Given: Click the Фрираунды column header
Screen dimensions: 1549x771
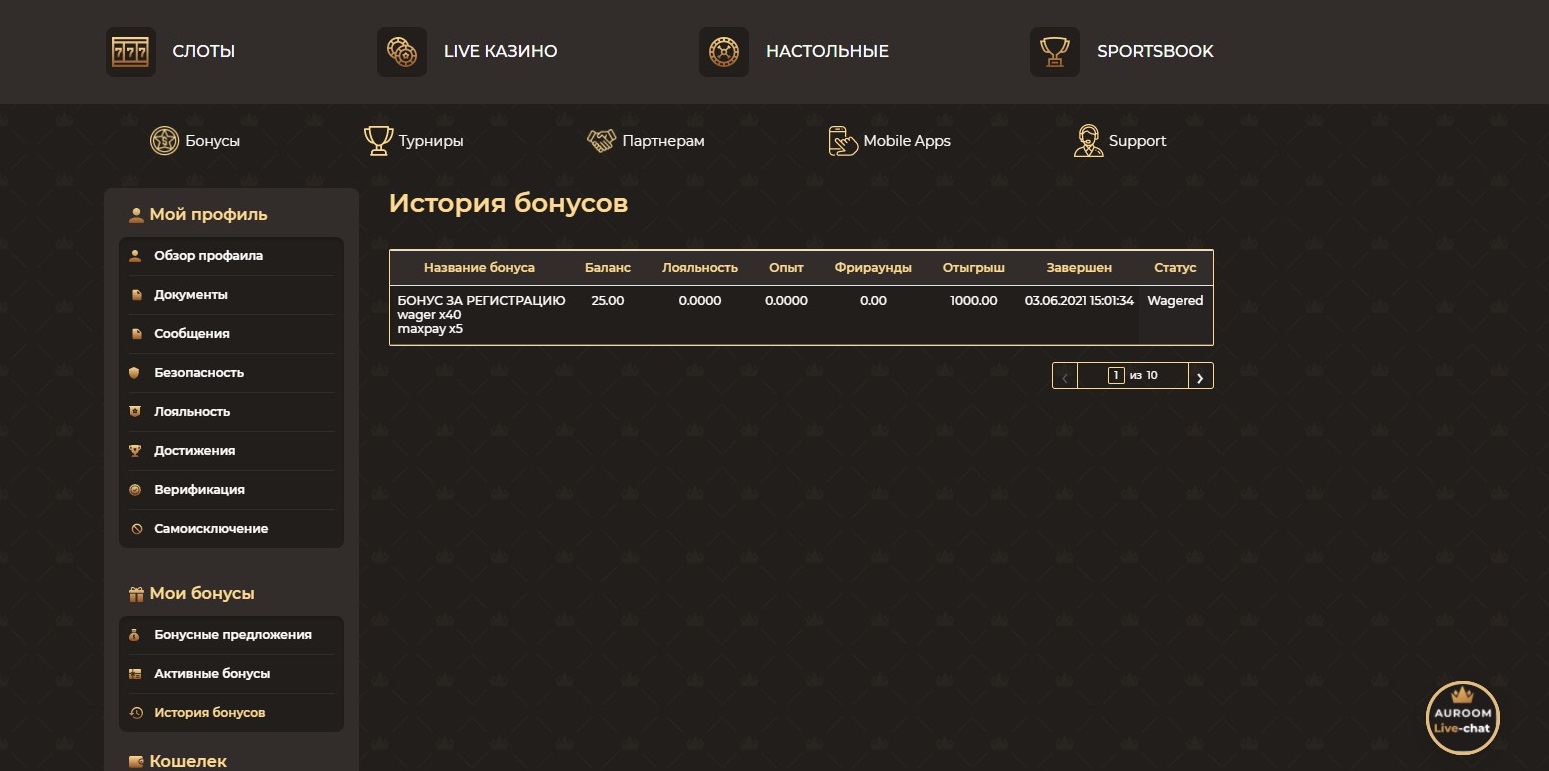Looking at the screenshot, I should [x=873, y=268].
